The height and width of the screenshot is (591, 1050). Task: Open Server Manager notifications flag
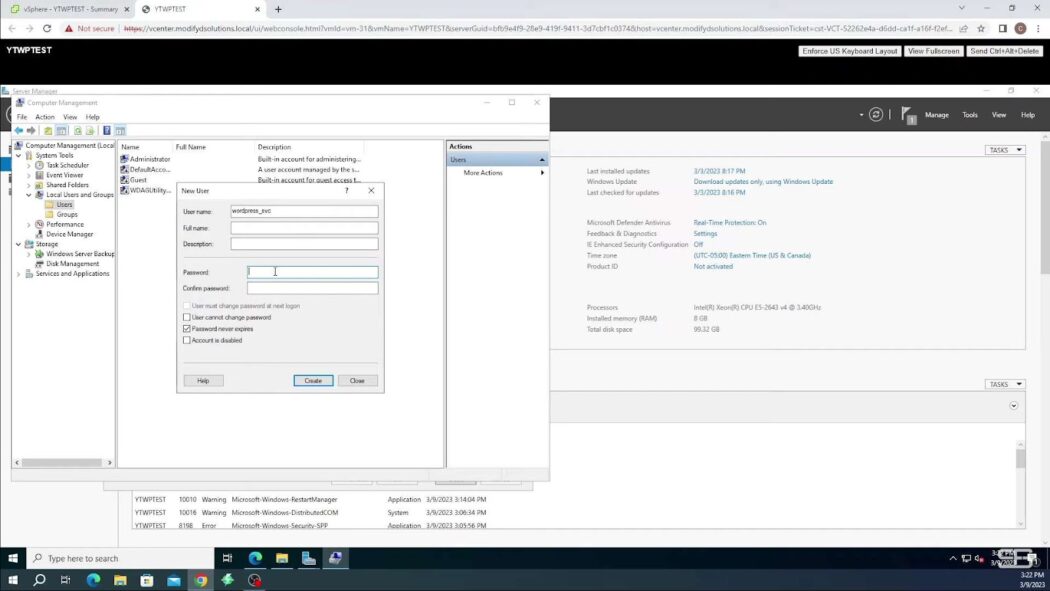(x=908, y=115)
